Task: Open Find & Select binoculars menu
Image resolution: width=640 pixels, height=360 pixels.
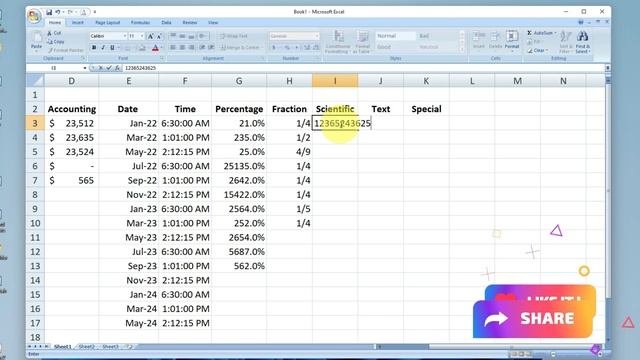Action: [583, 42]
